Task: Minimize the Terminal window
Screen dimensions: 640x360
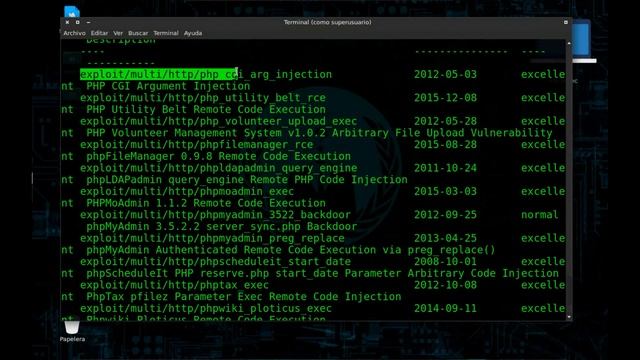Action: [x=88, y=22]
